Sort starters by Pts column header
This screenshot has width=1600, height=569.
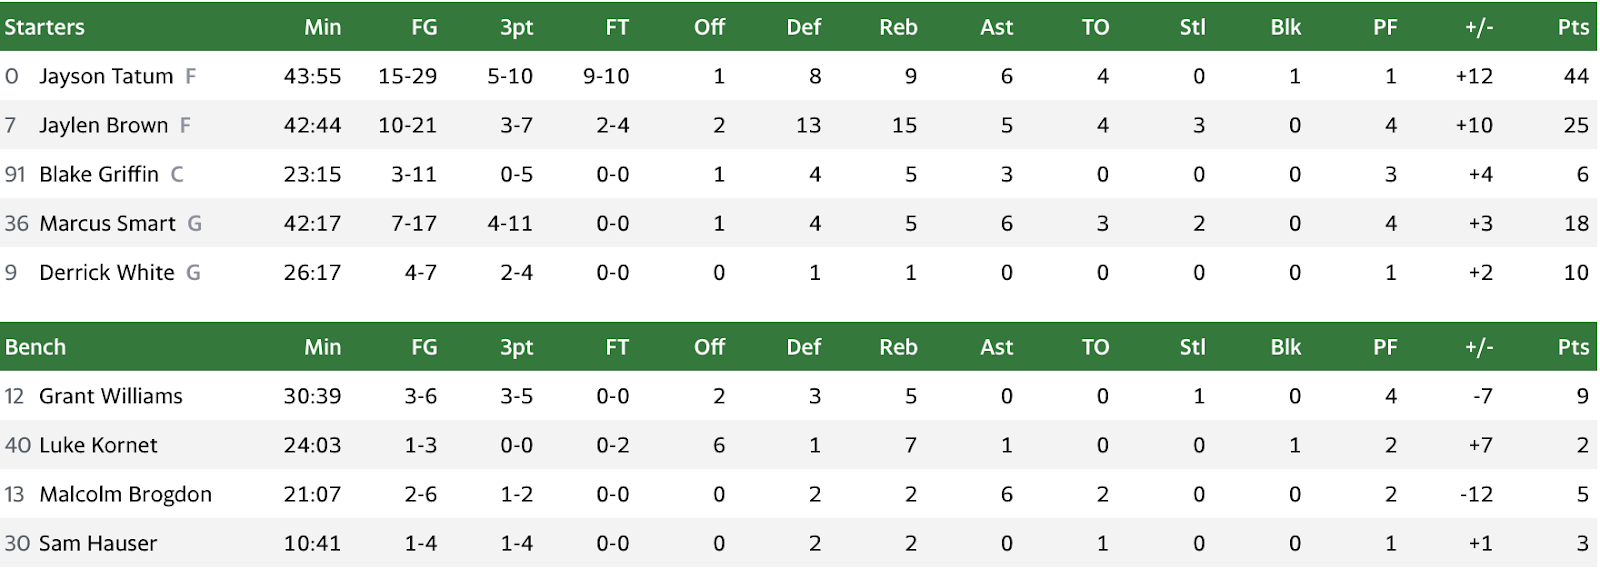(1573, 27)
